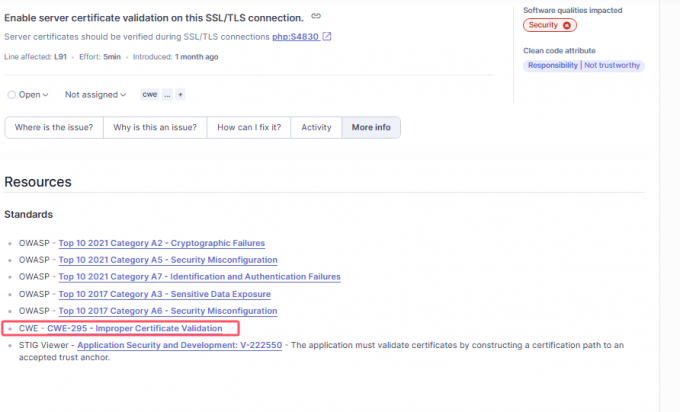Screen dimensions: 680x412
Task: Click external link icon beside php:S4830
Action: [x=327, y=36]
